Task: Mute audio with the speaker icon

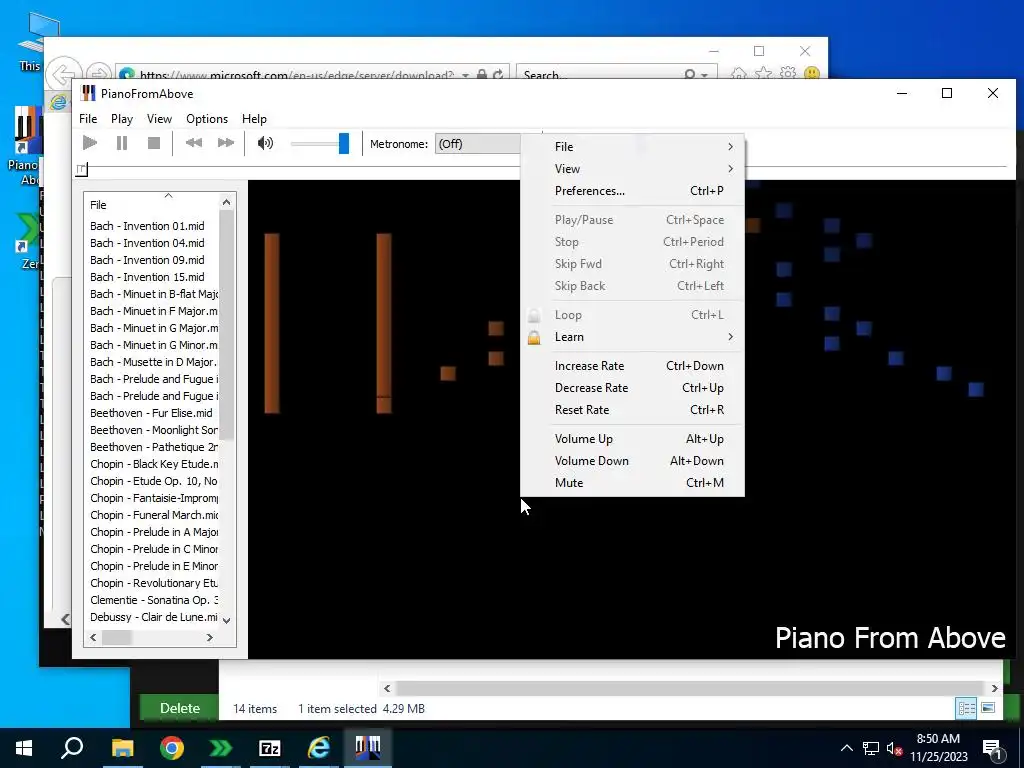Action: click(265, 143)
